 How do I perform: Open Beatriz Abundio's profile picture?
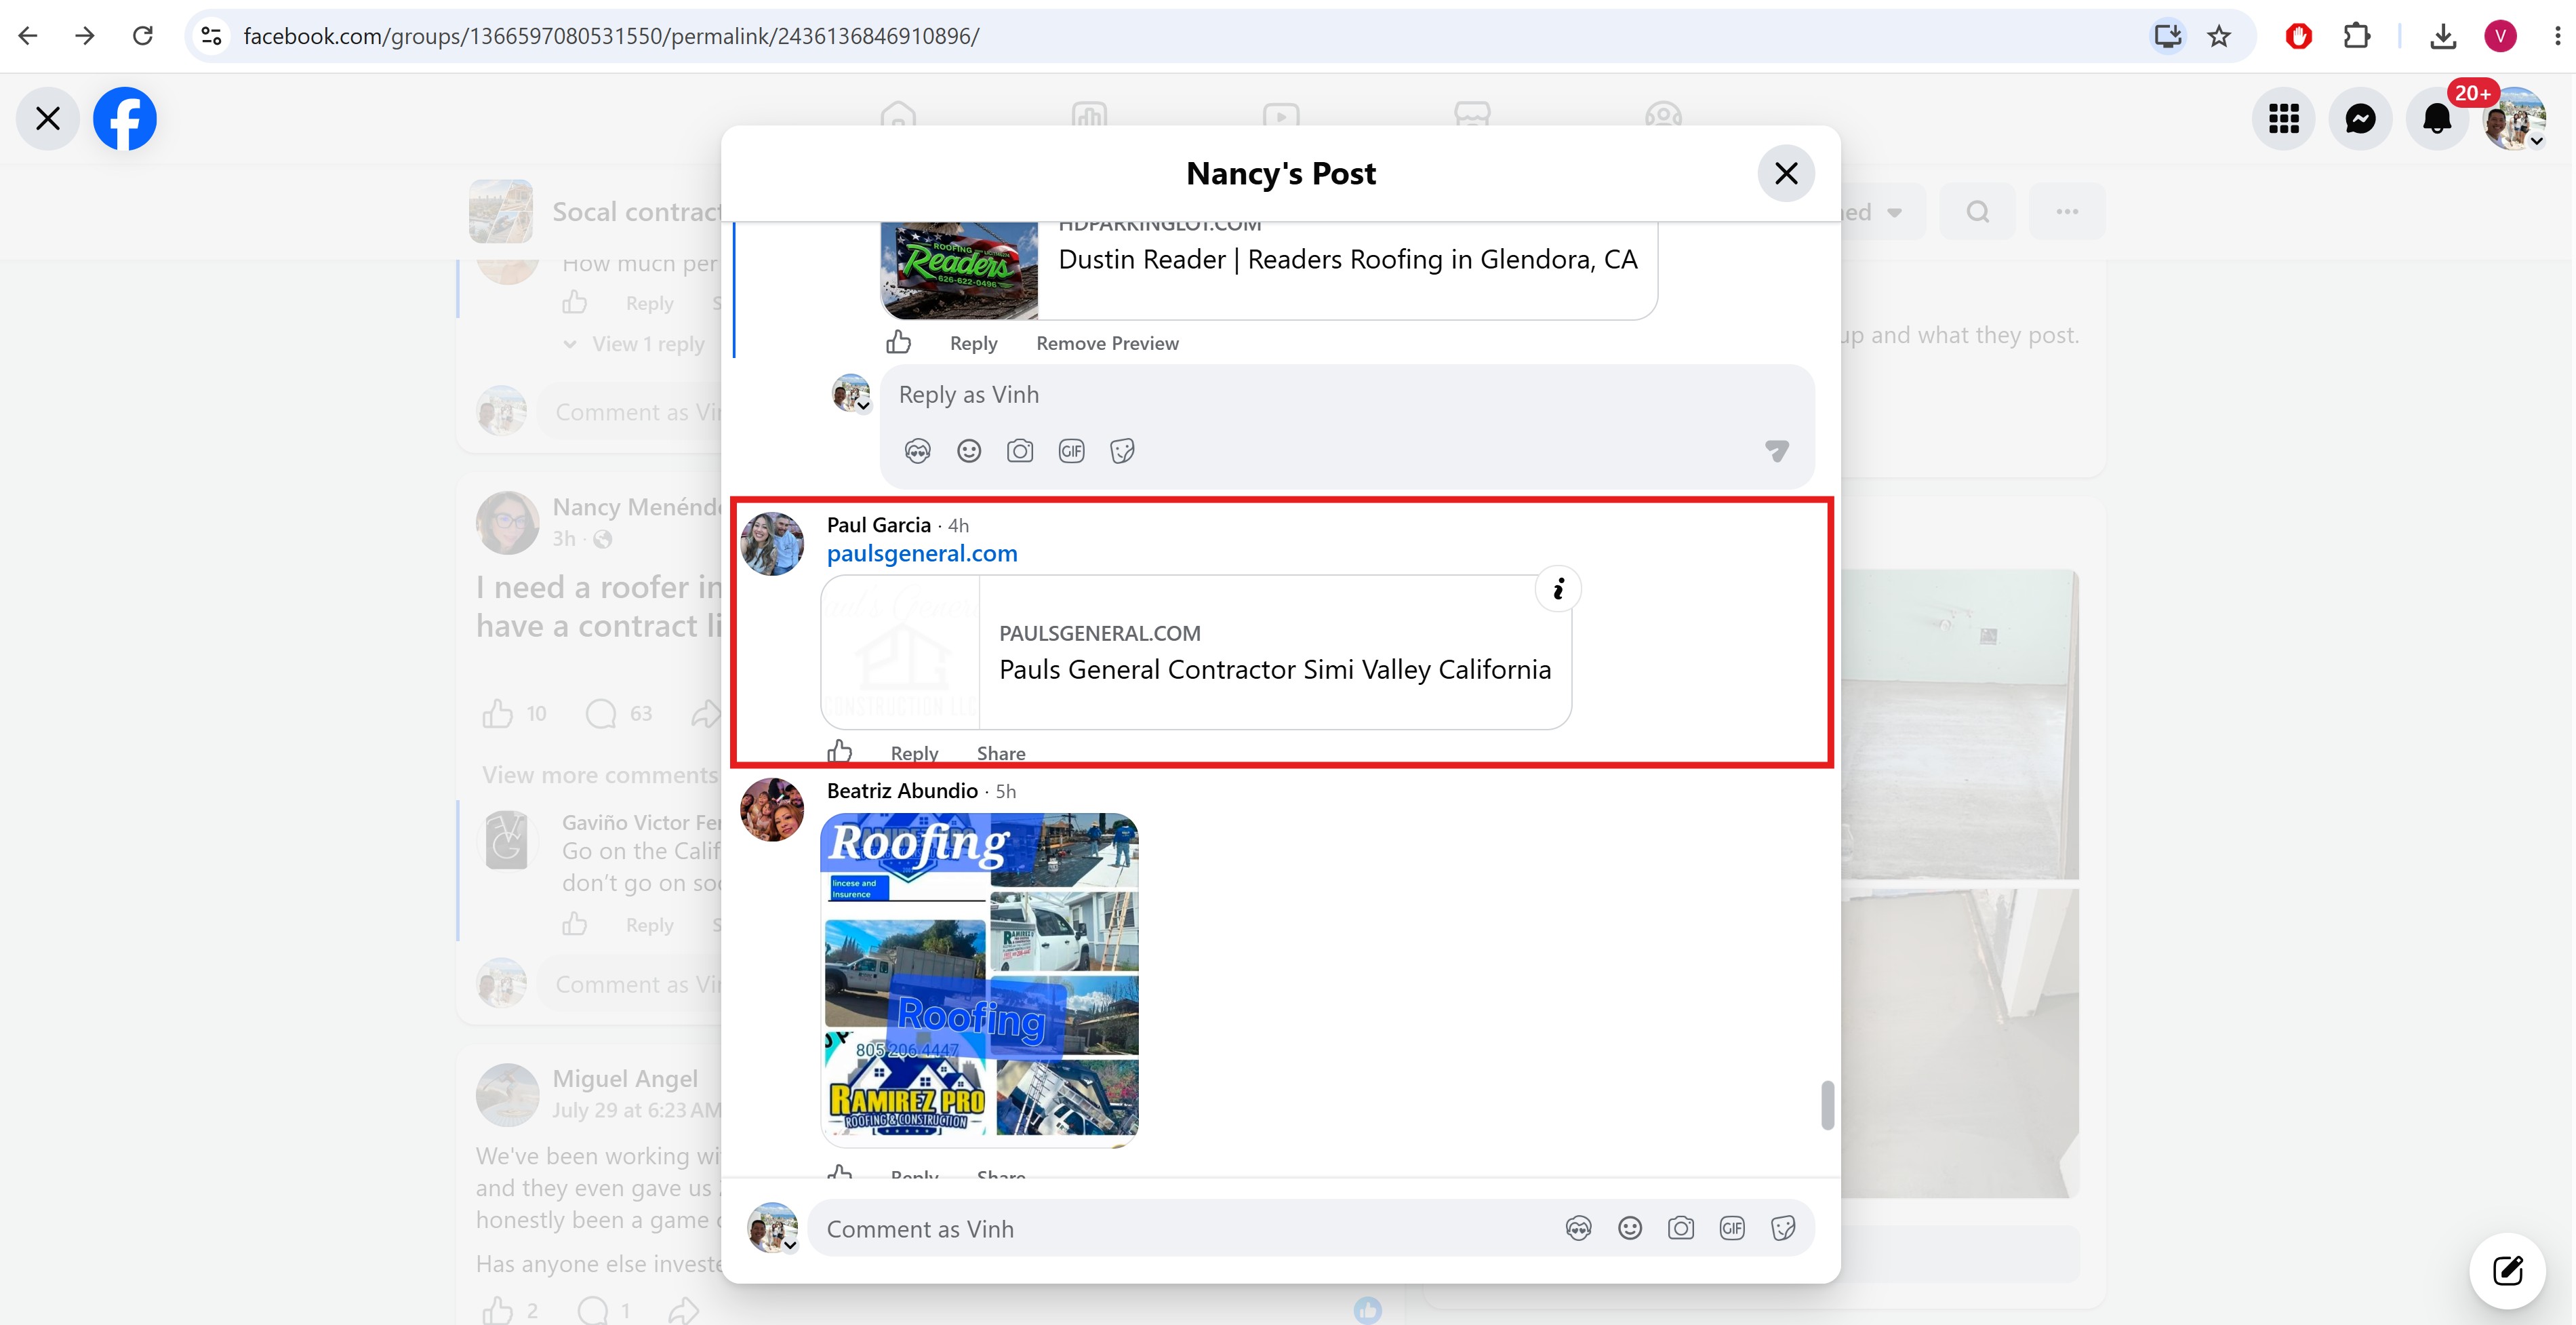[772, 810]
